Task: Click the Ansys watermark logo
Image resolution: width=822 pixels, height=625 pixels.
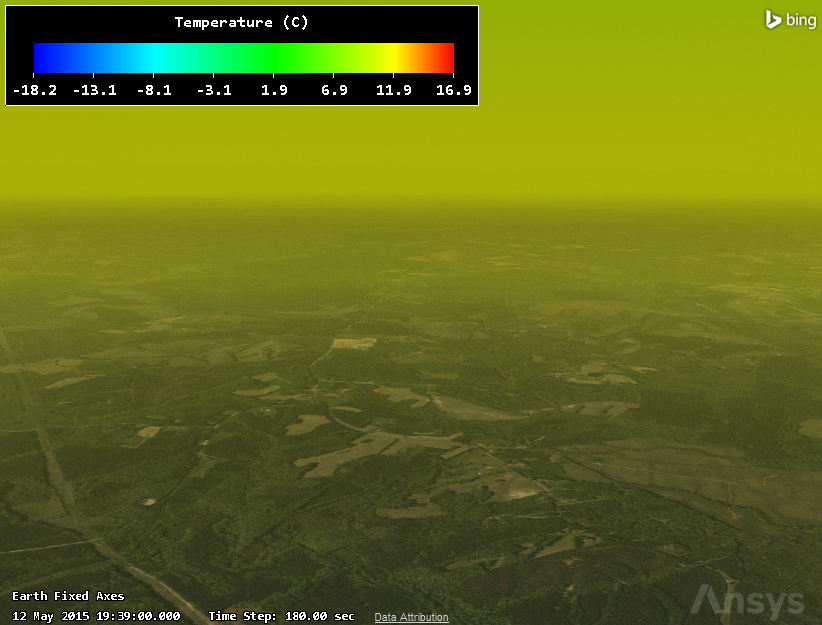Action: click(x=747, y=601)
